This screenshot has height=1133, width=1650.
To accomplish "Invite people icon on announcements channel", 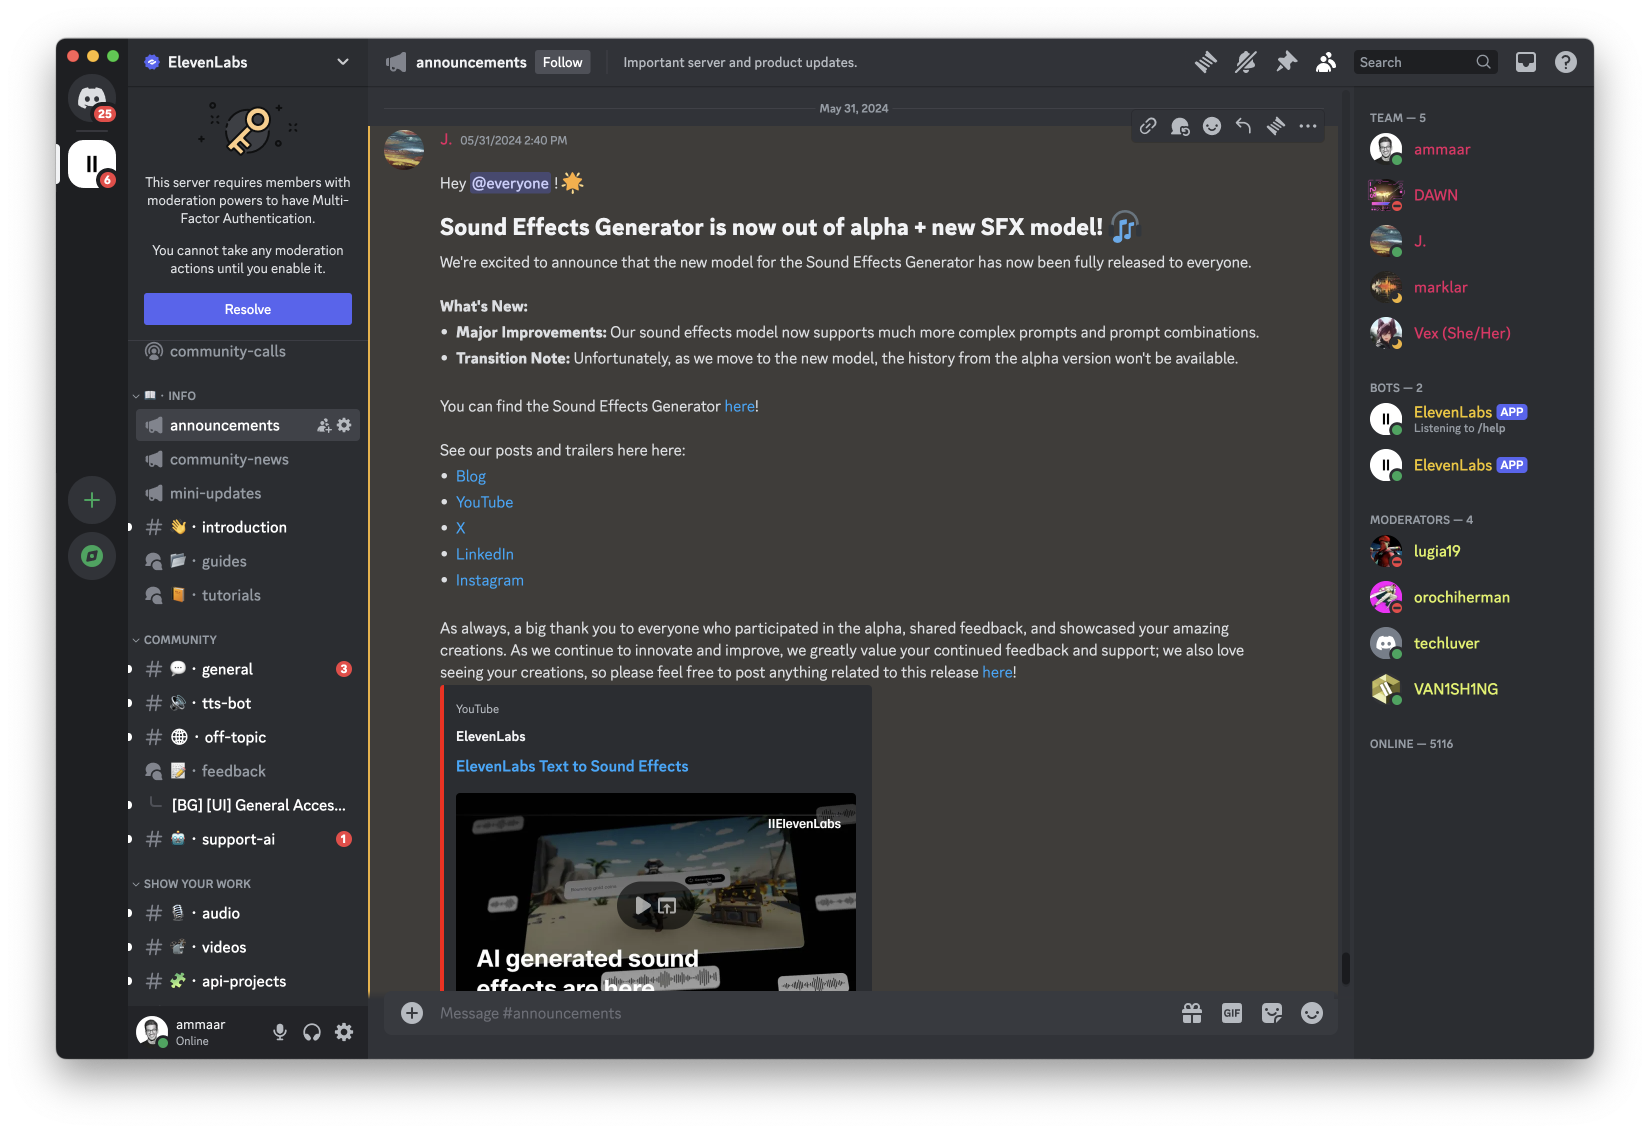I will pos(324,426).
